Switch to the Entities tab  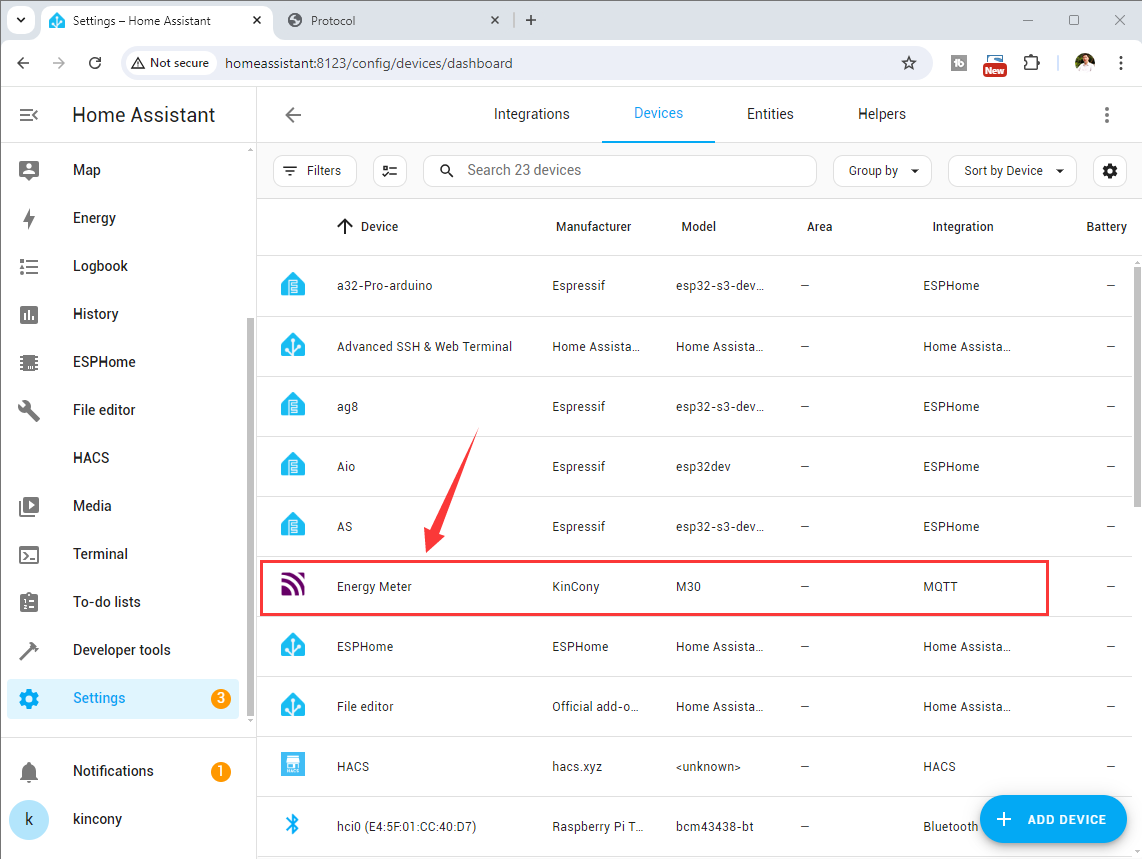point(770,114)
